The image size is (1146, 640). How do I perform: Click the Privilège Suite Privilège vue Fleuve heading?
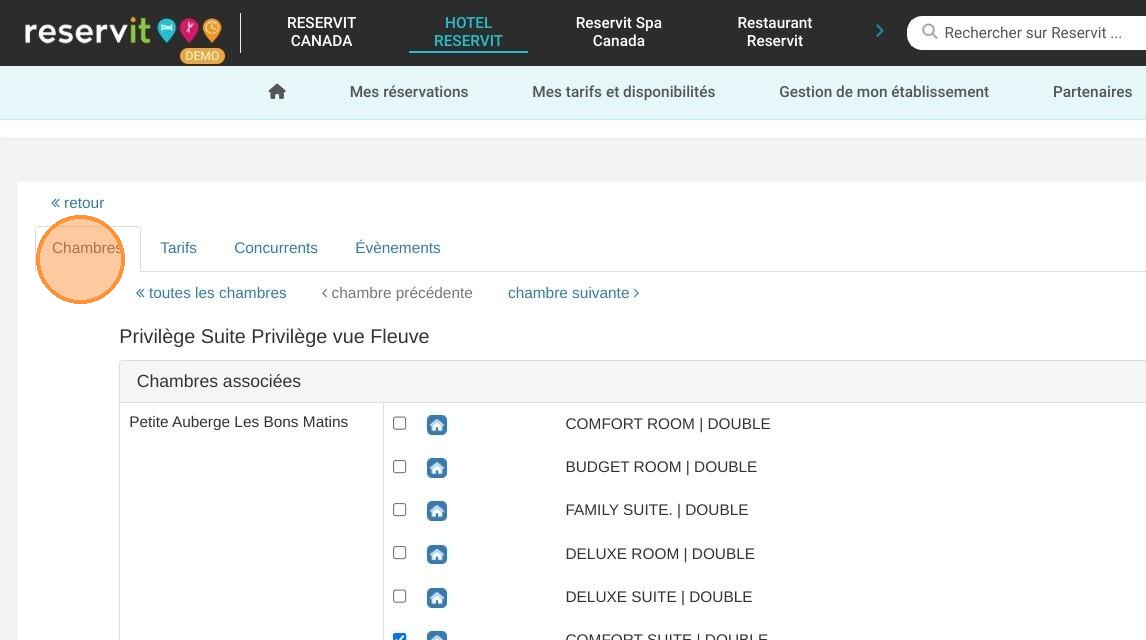click(274, 337)
